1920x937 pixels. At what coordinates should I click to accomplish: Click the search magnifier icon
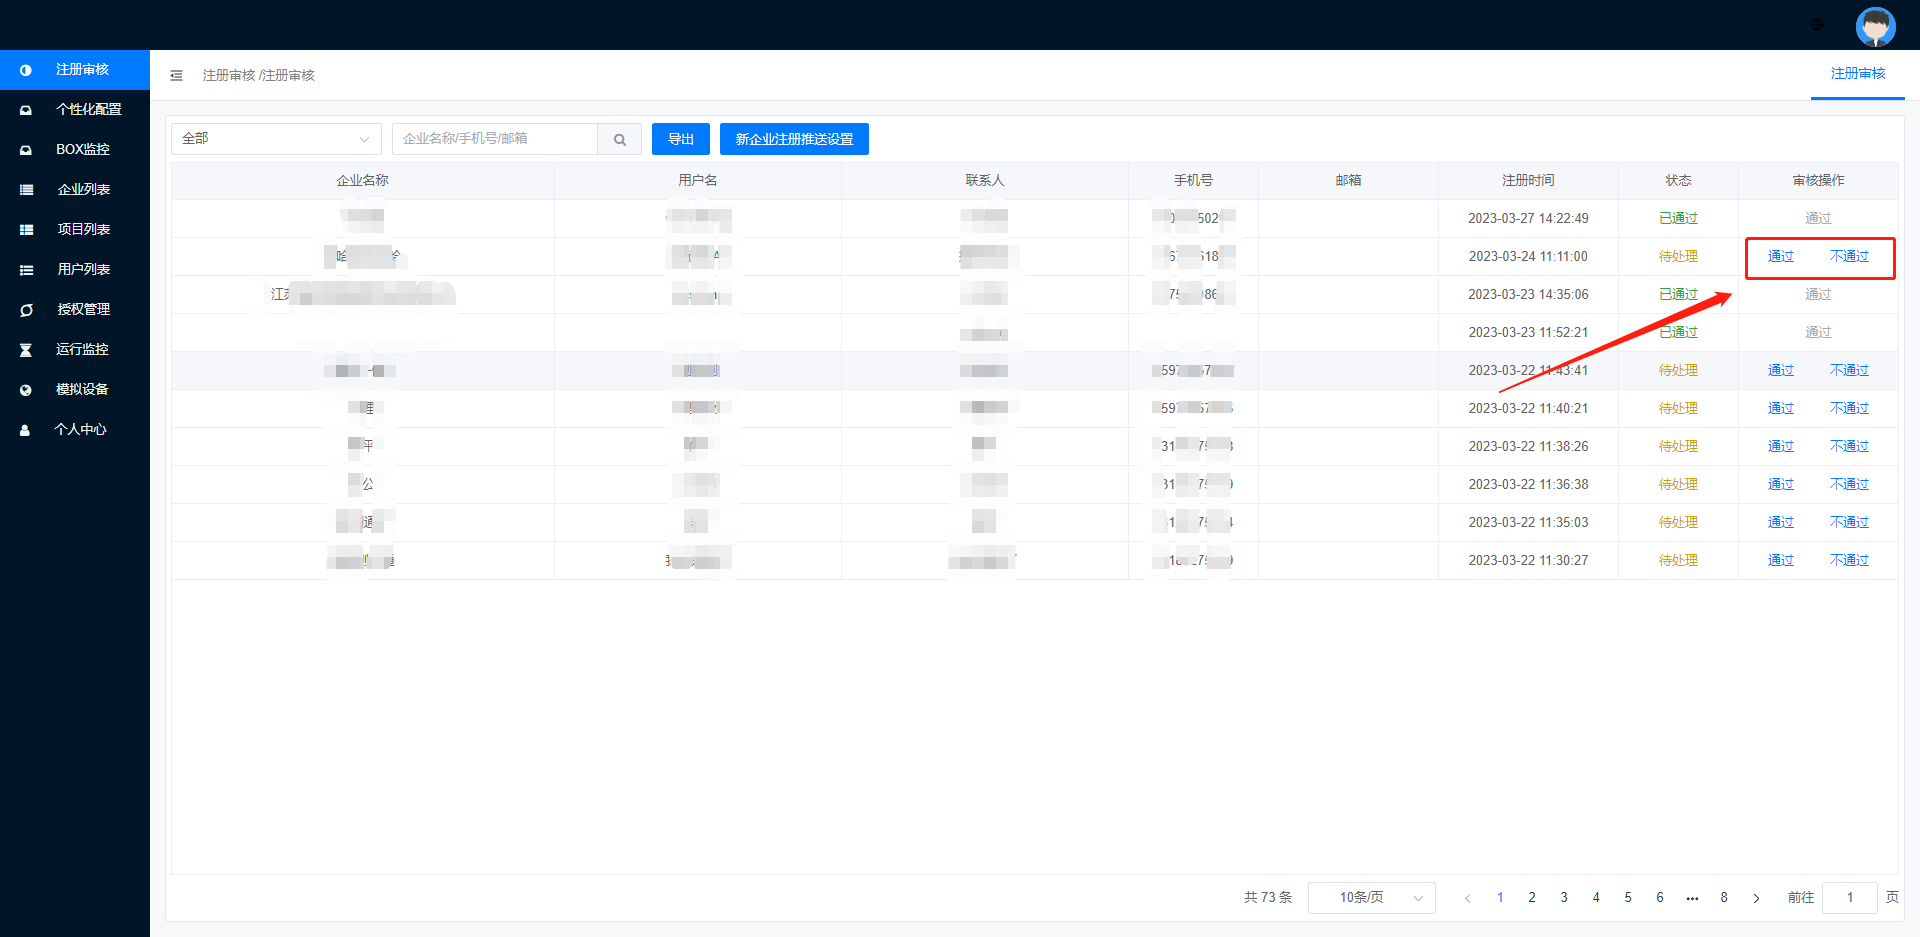(x=620, y=140)
